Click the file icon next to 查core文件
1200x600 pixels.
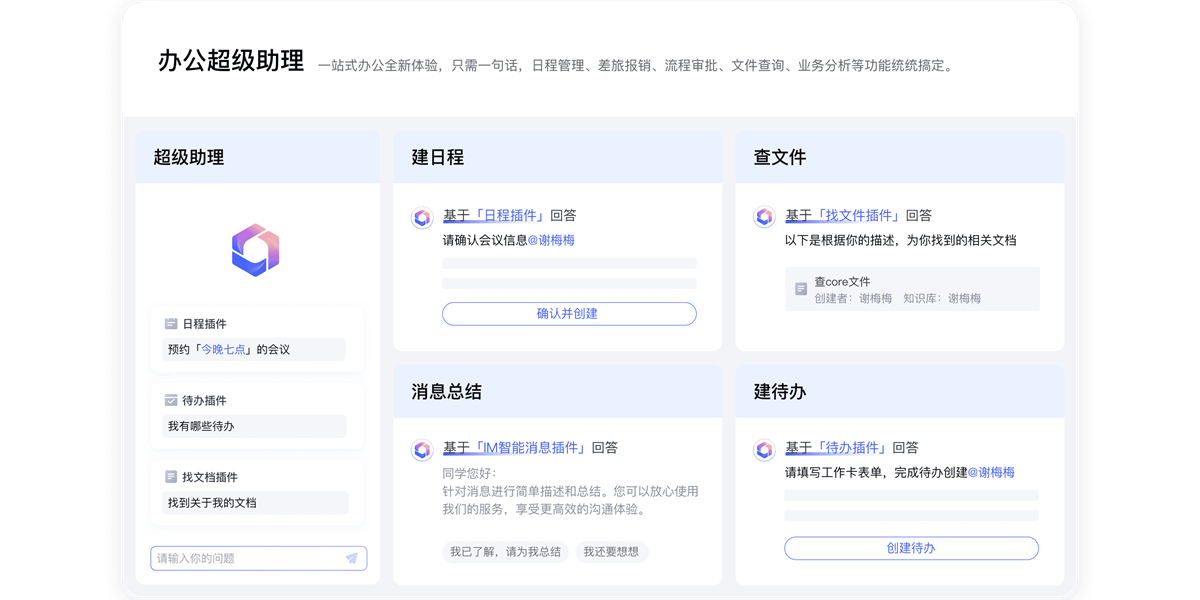click(x=801, y=289)
